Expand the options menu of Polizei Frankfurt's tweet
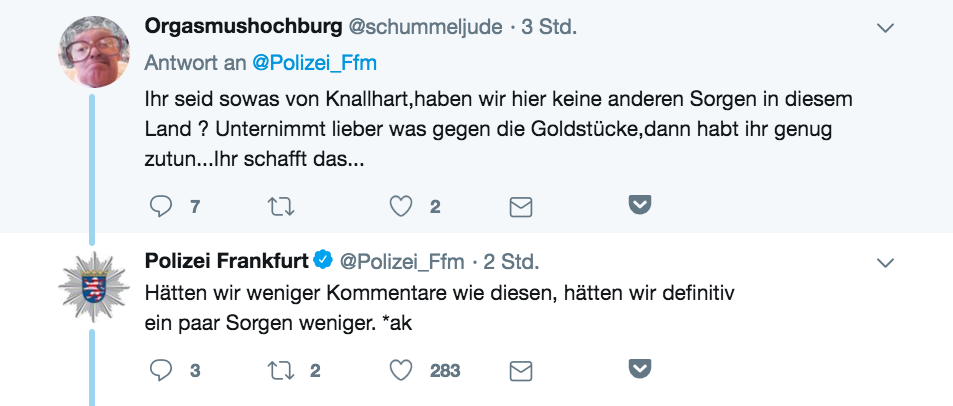The image size is (953, 406). [886, 263]
